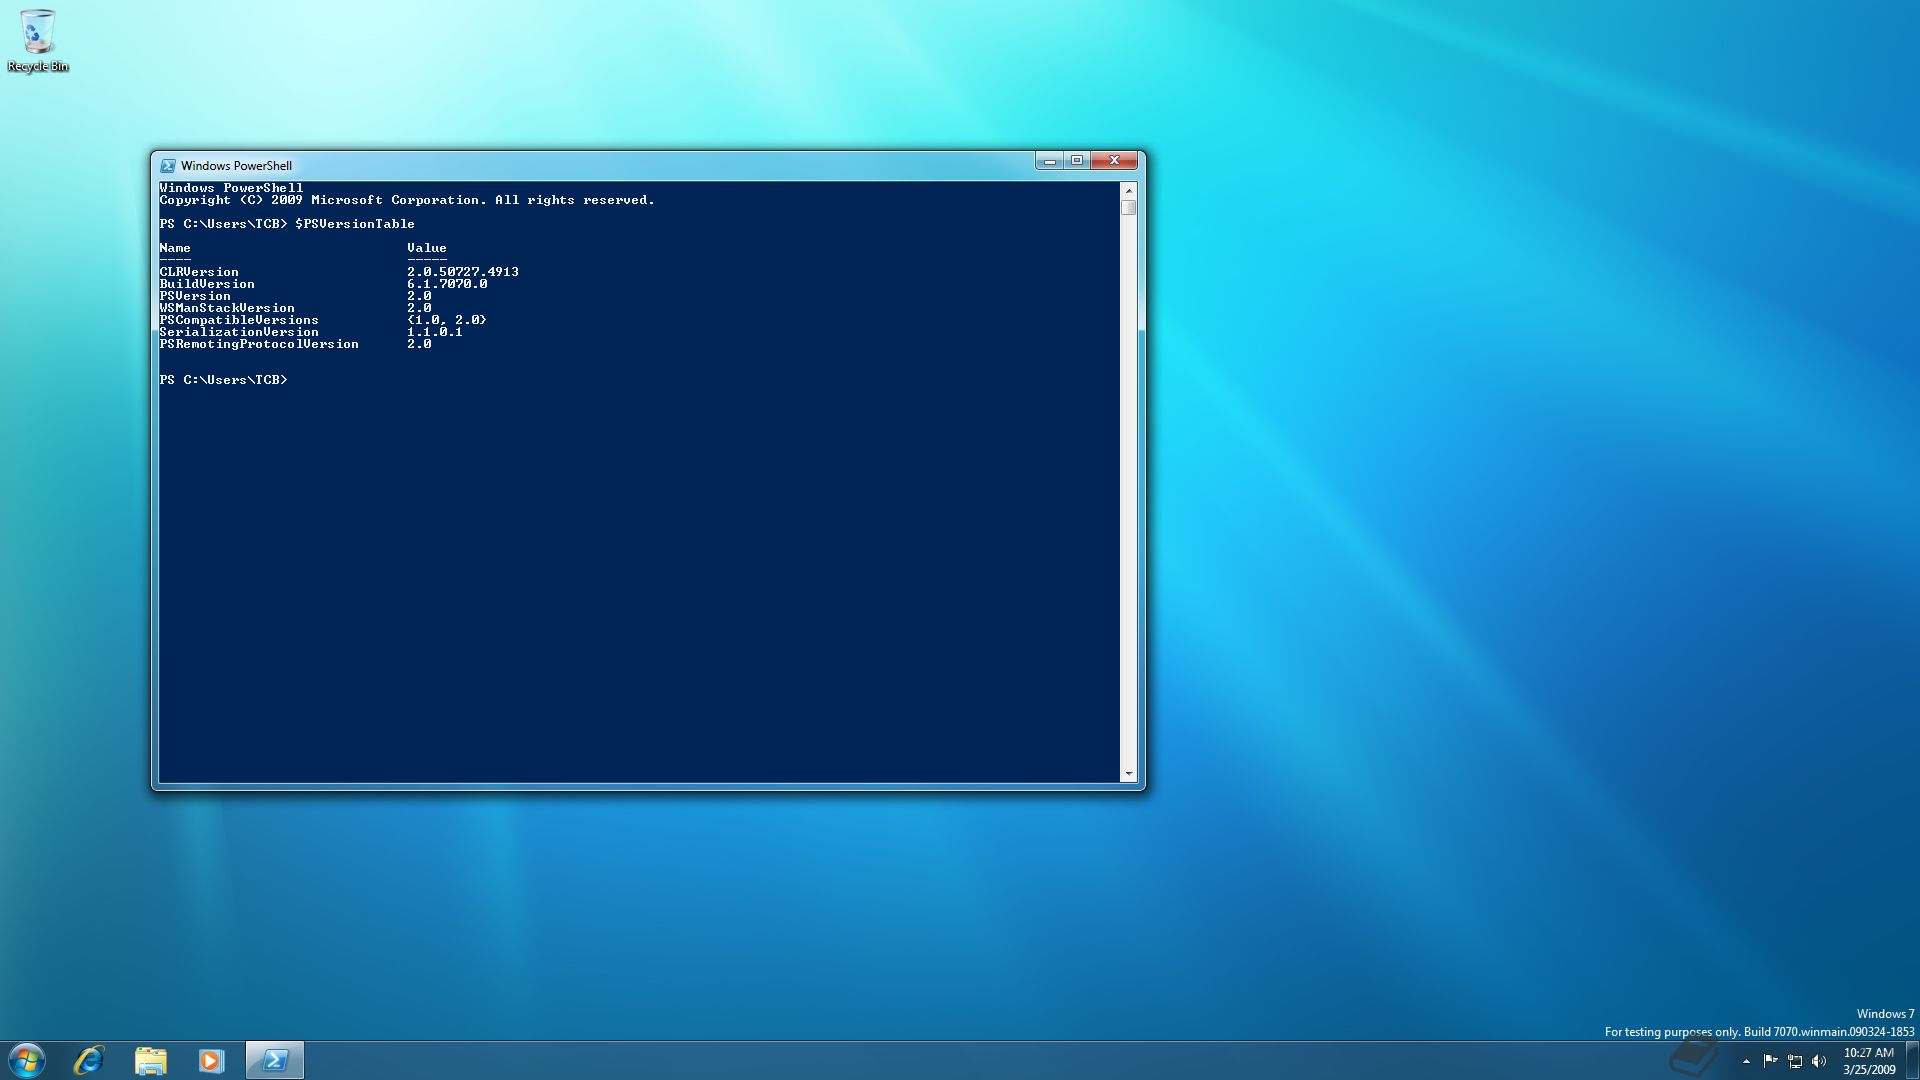Image resolution: width=1920 pixels, height=1080 pixels.
Task: Click the Value column header
Action: click(x=427, y=248)
